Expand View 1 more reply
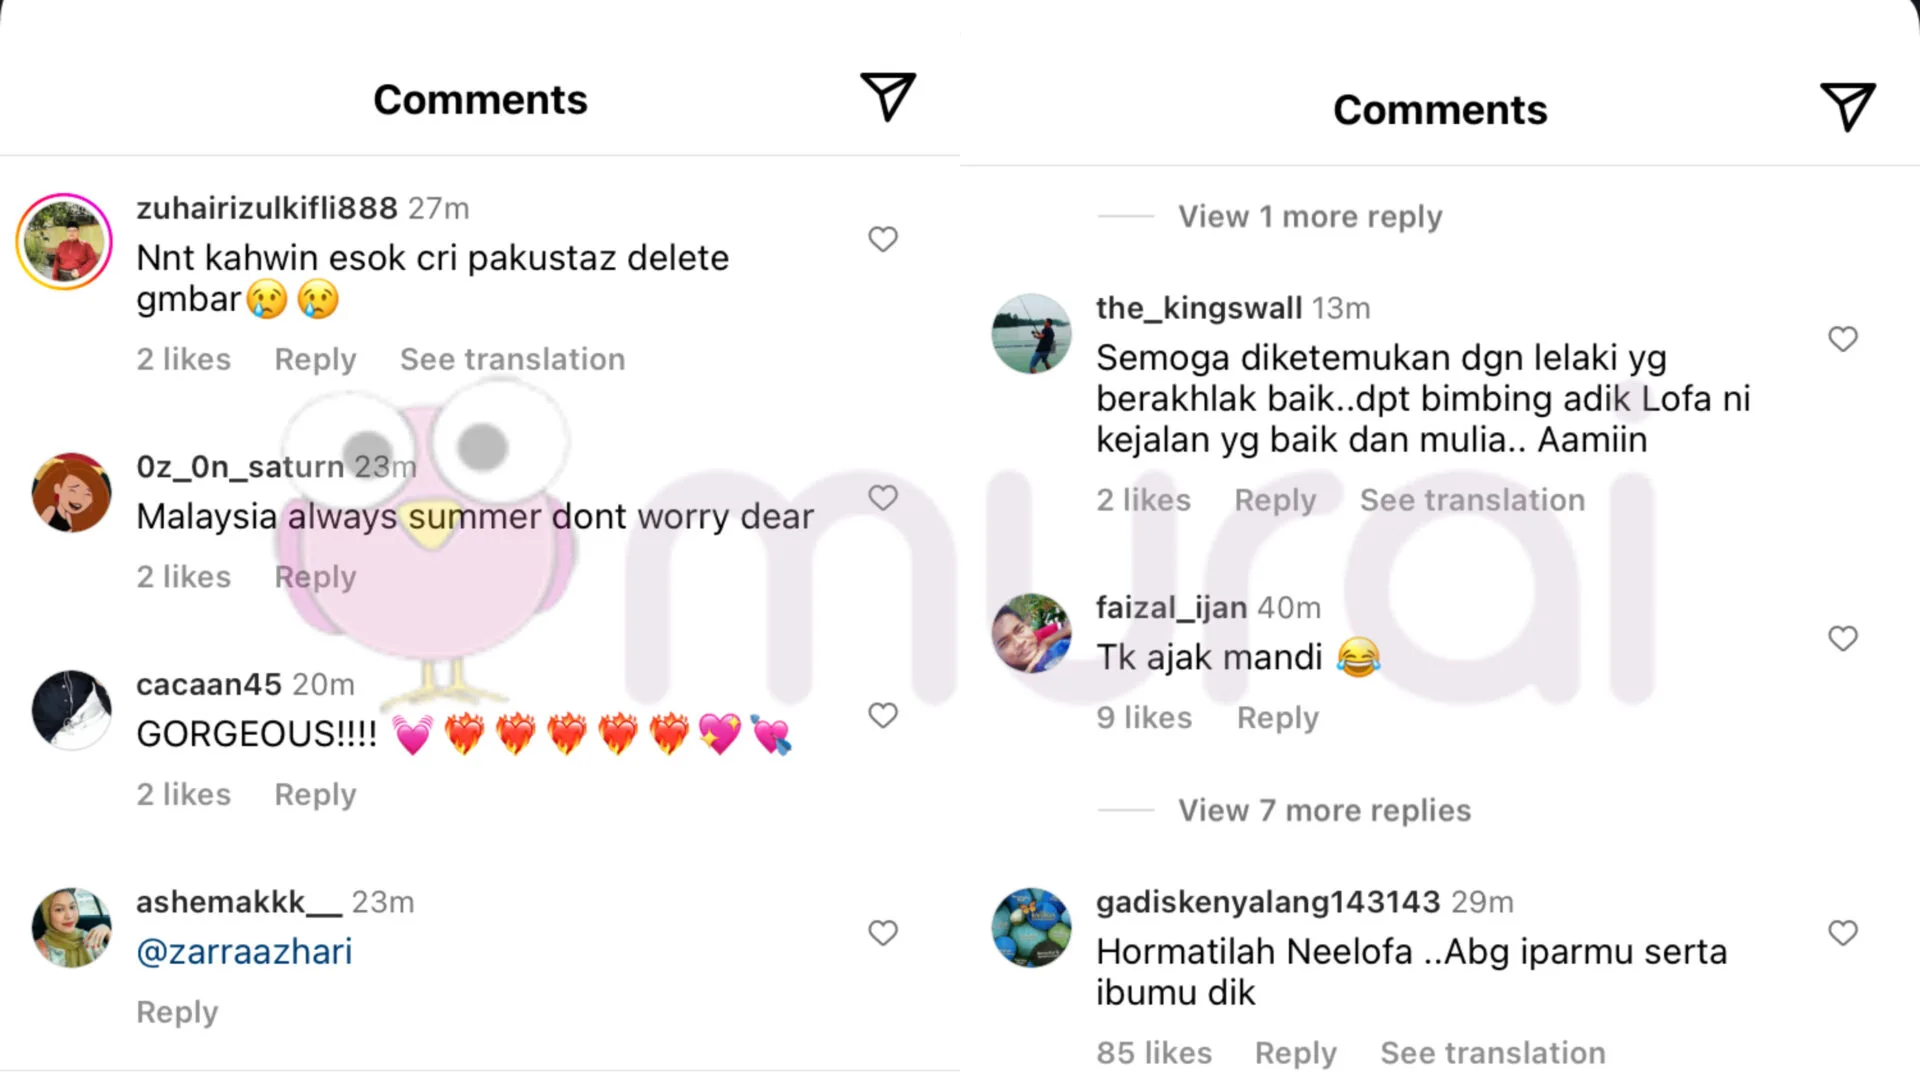Image resolution: width=1920 pixels, height=1080 pixels. 1310,216
